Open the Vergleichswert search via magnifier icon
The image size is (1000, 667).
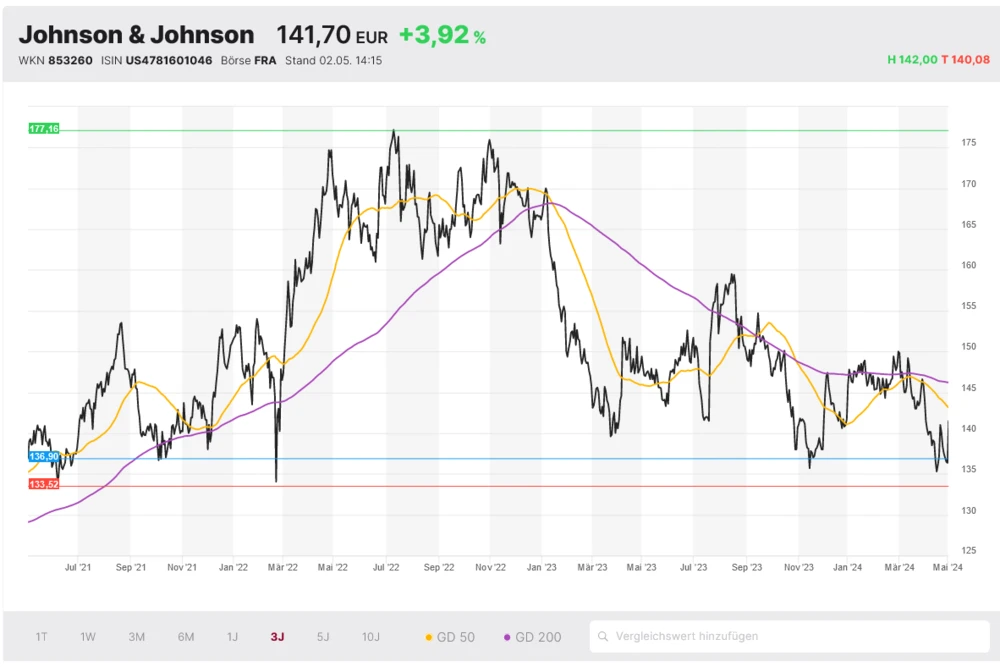click(603, 636)
